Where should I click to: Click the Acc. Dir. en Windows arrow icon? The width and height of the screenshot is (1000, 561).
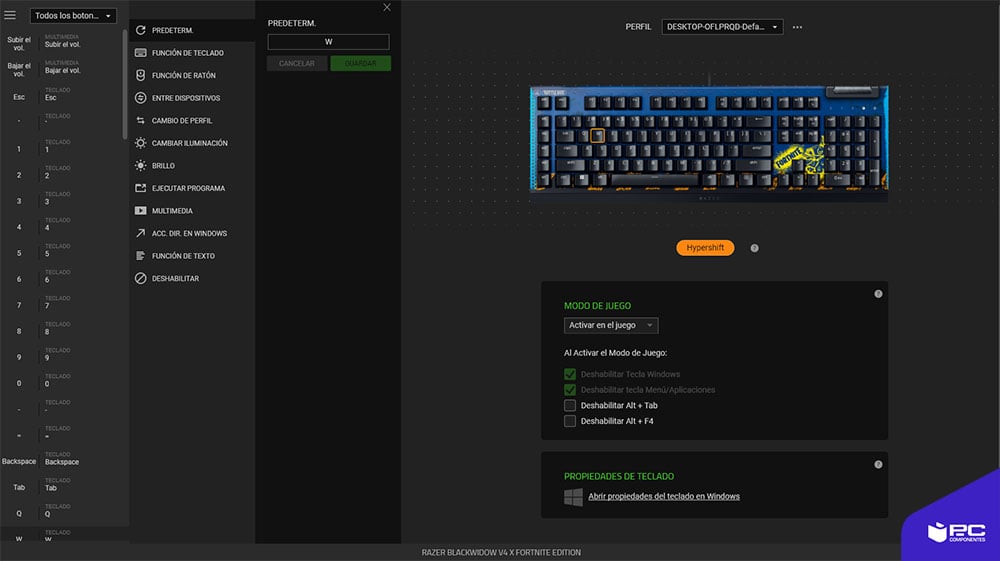pos(140,233)
